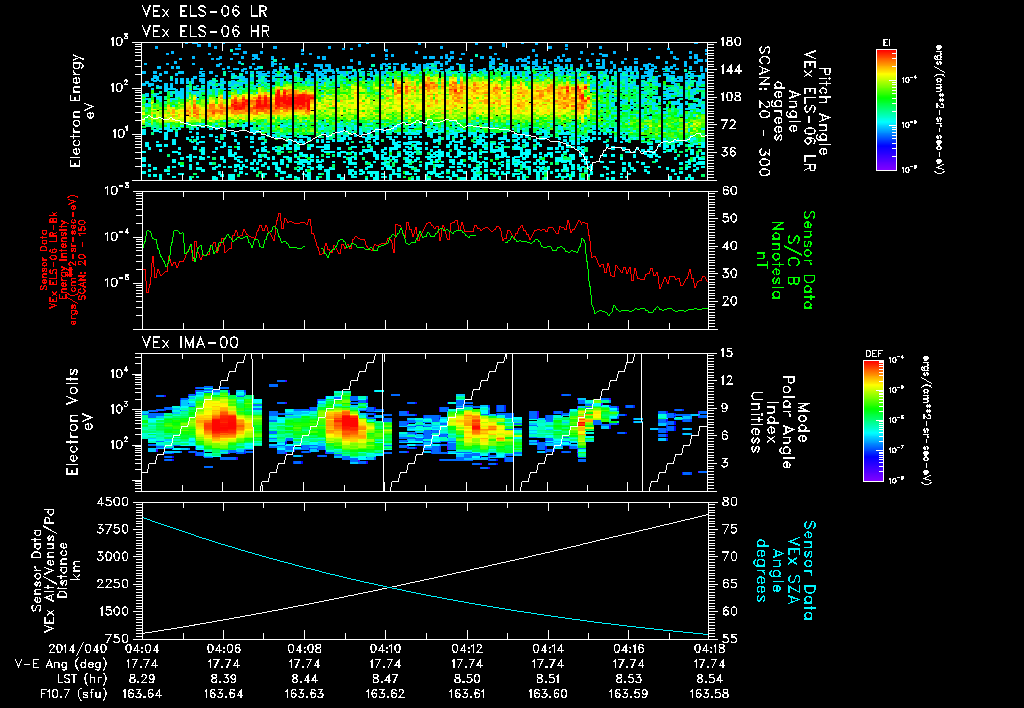
Task: Click the EI rainbow color bar
Action: coord(886,109)
